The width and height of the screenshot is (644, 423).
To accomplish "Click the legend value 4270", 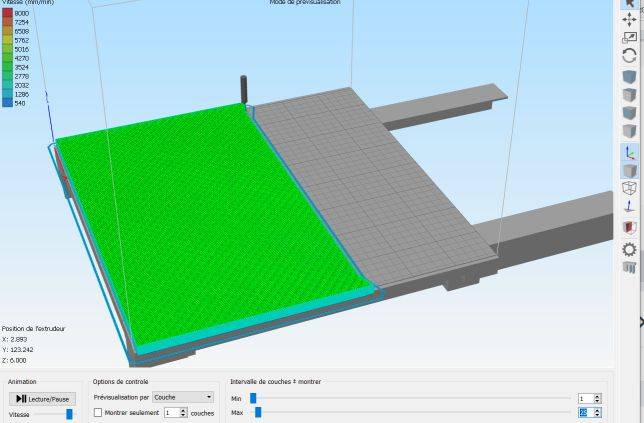I will pyautogui.click(x=22, y=58).
